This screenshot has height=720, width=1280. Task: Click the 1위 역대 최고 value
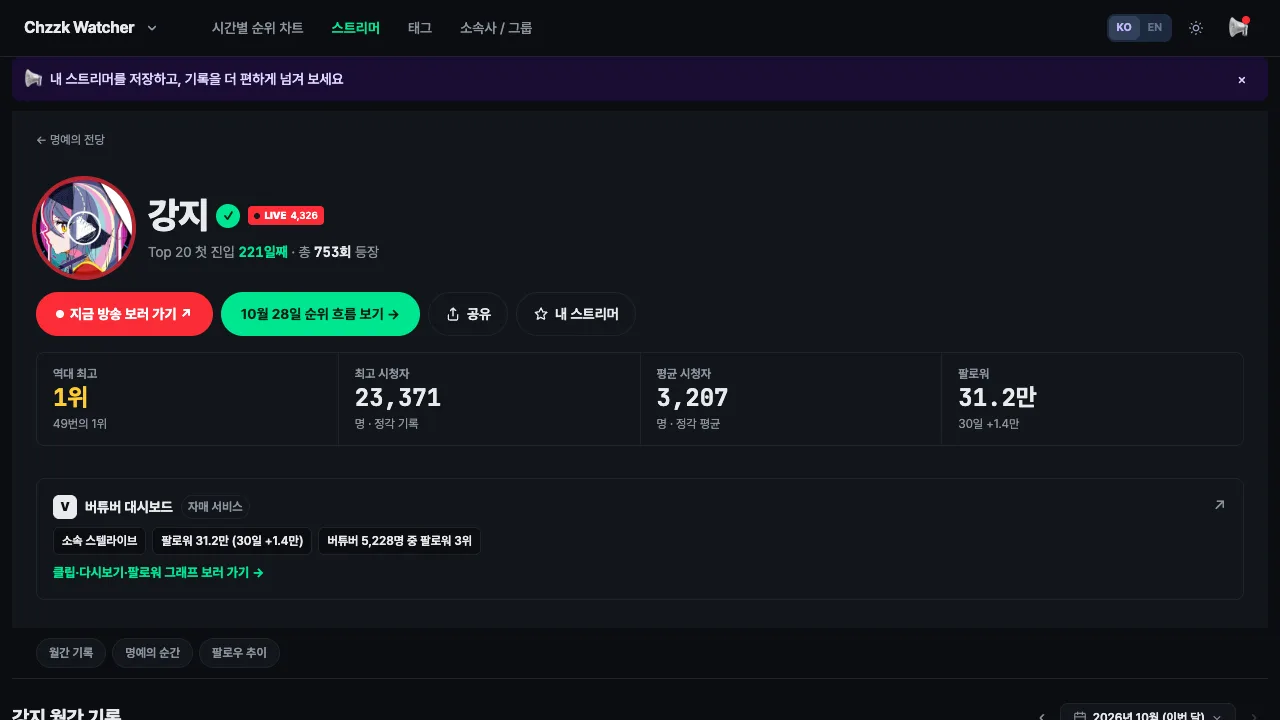tap(70, 398)
